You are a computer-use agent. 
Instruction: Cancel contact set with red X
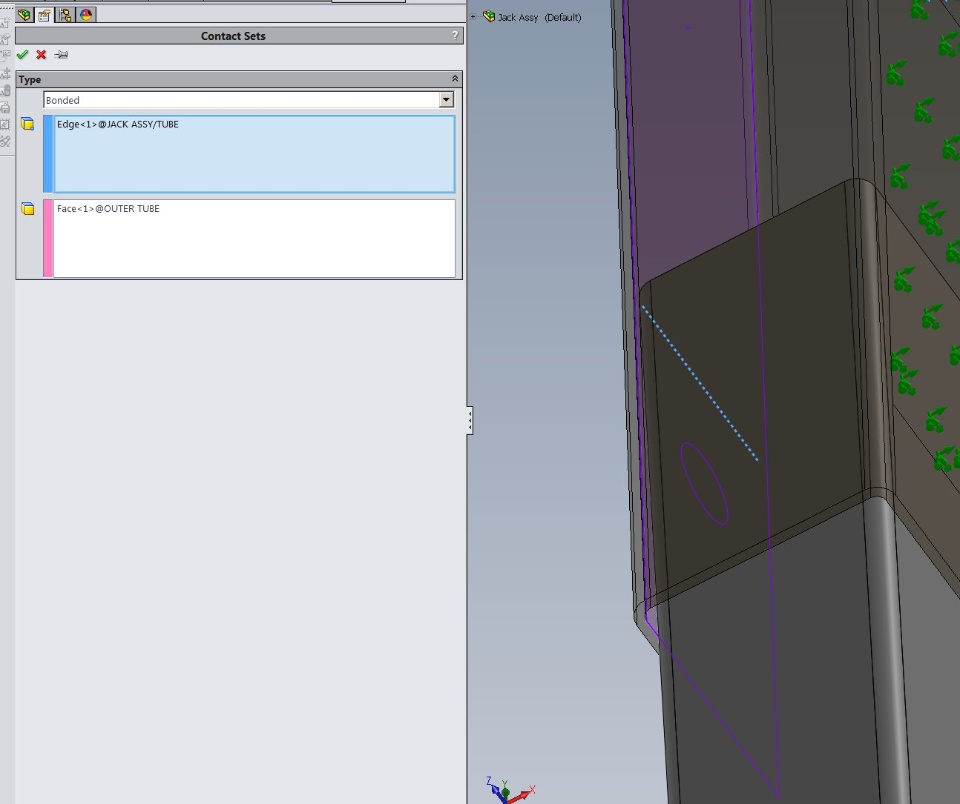(x=41, y=54)
